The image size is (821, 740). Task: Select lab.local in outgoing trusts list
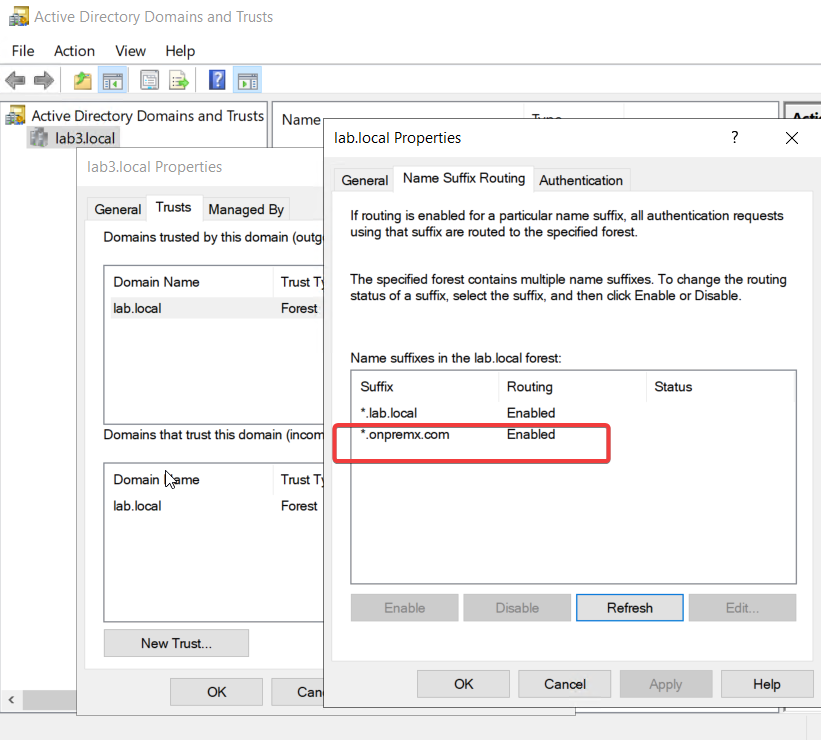click(x=137, y=308)
